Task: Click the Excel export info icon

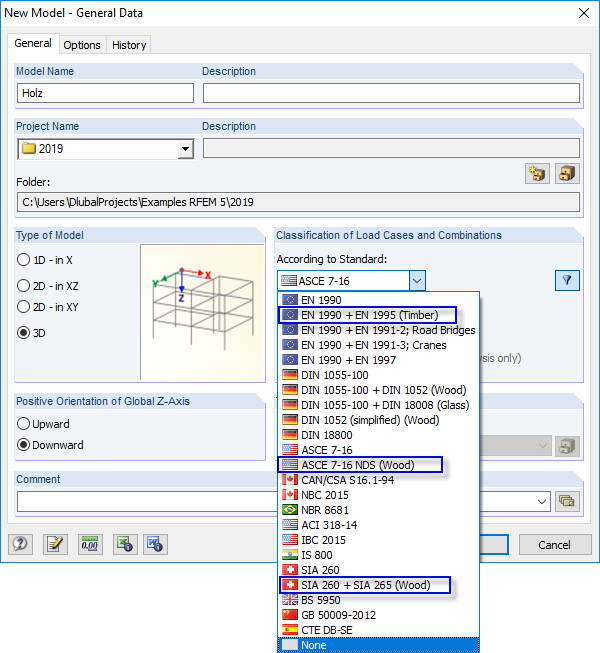Action: [125, 544]
